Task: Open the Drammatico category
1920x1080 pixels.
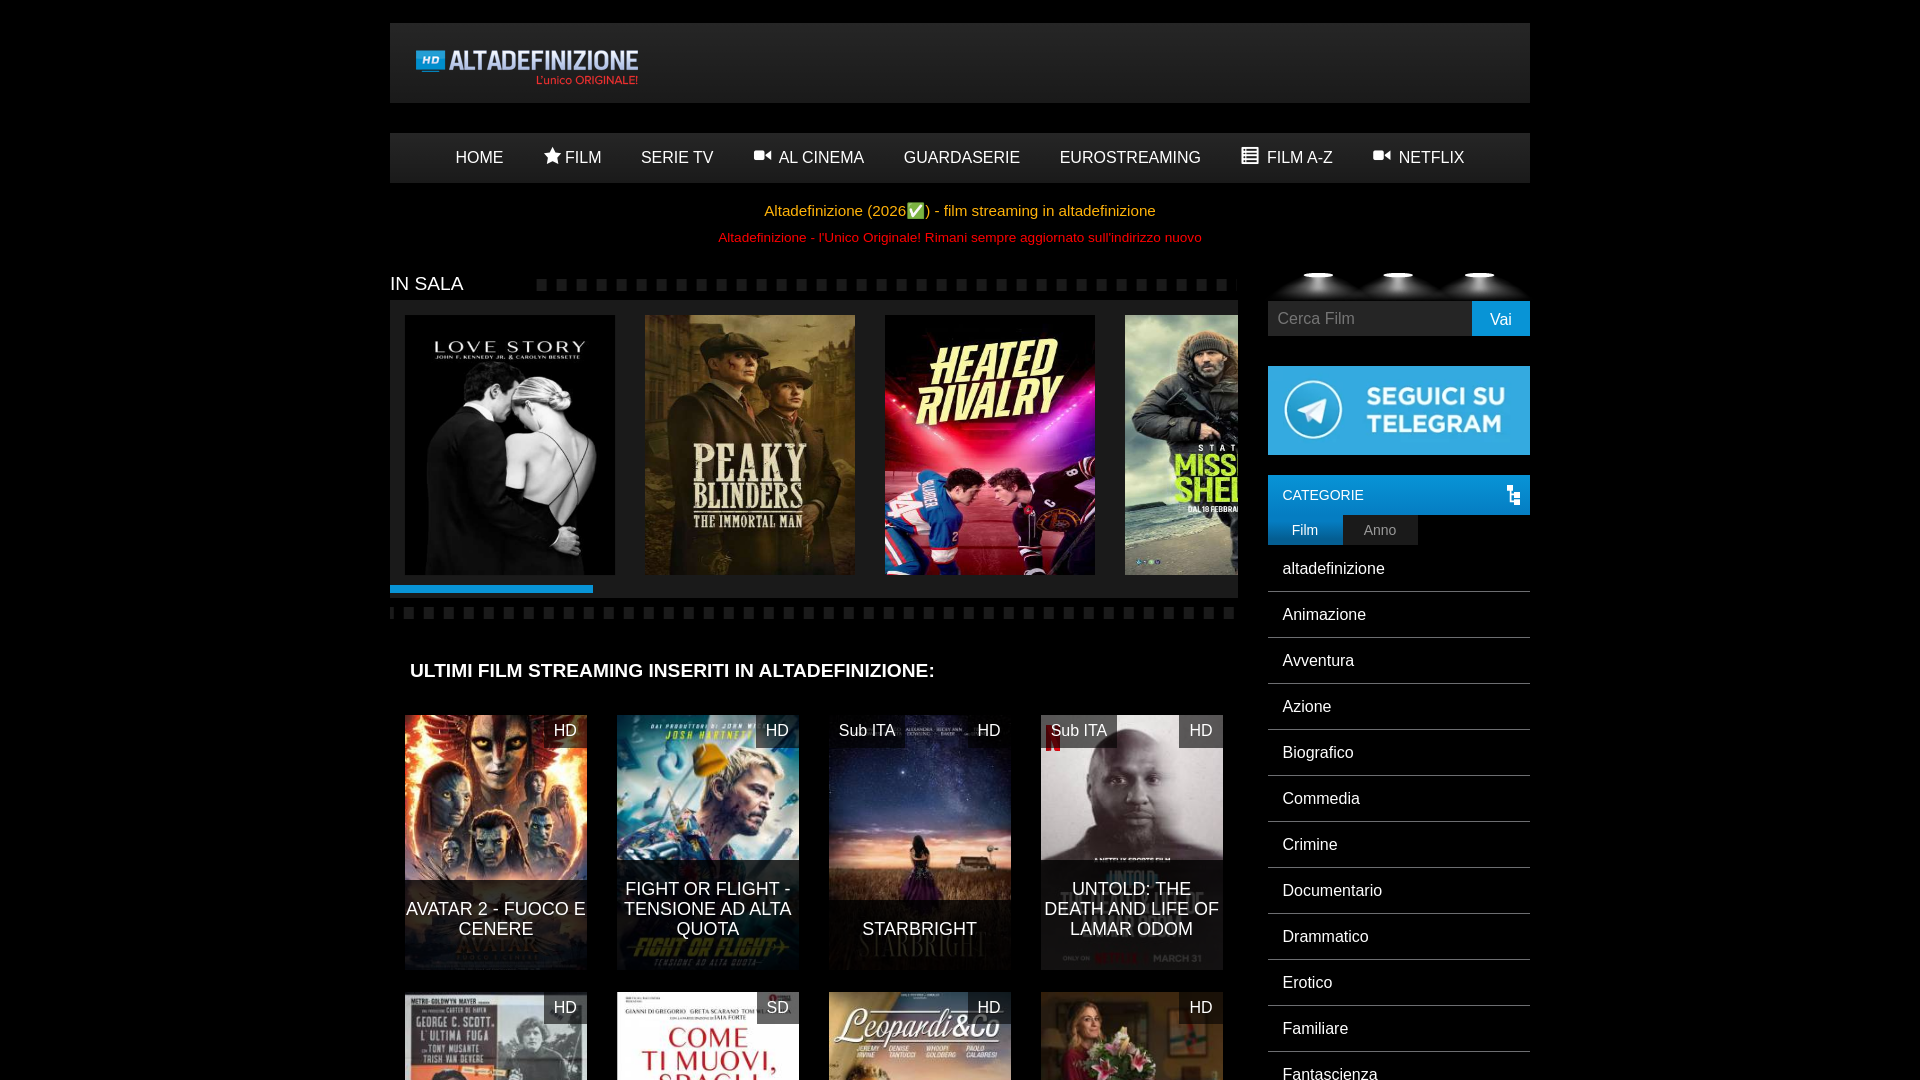Action: pyautogui.click(x=1399, y=937)
